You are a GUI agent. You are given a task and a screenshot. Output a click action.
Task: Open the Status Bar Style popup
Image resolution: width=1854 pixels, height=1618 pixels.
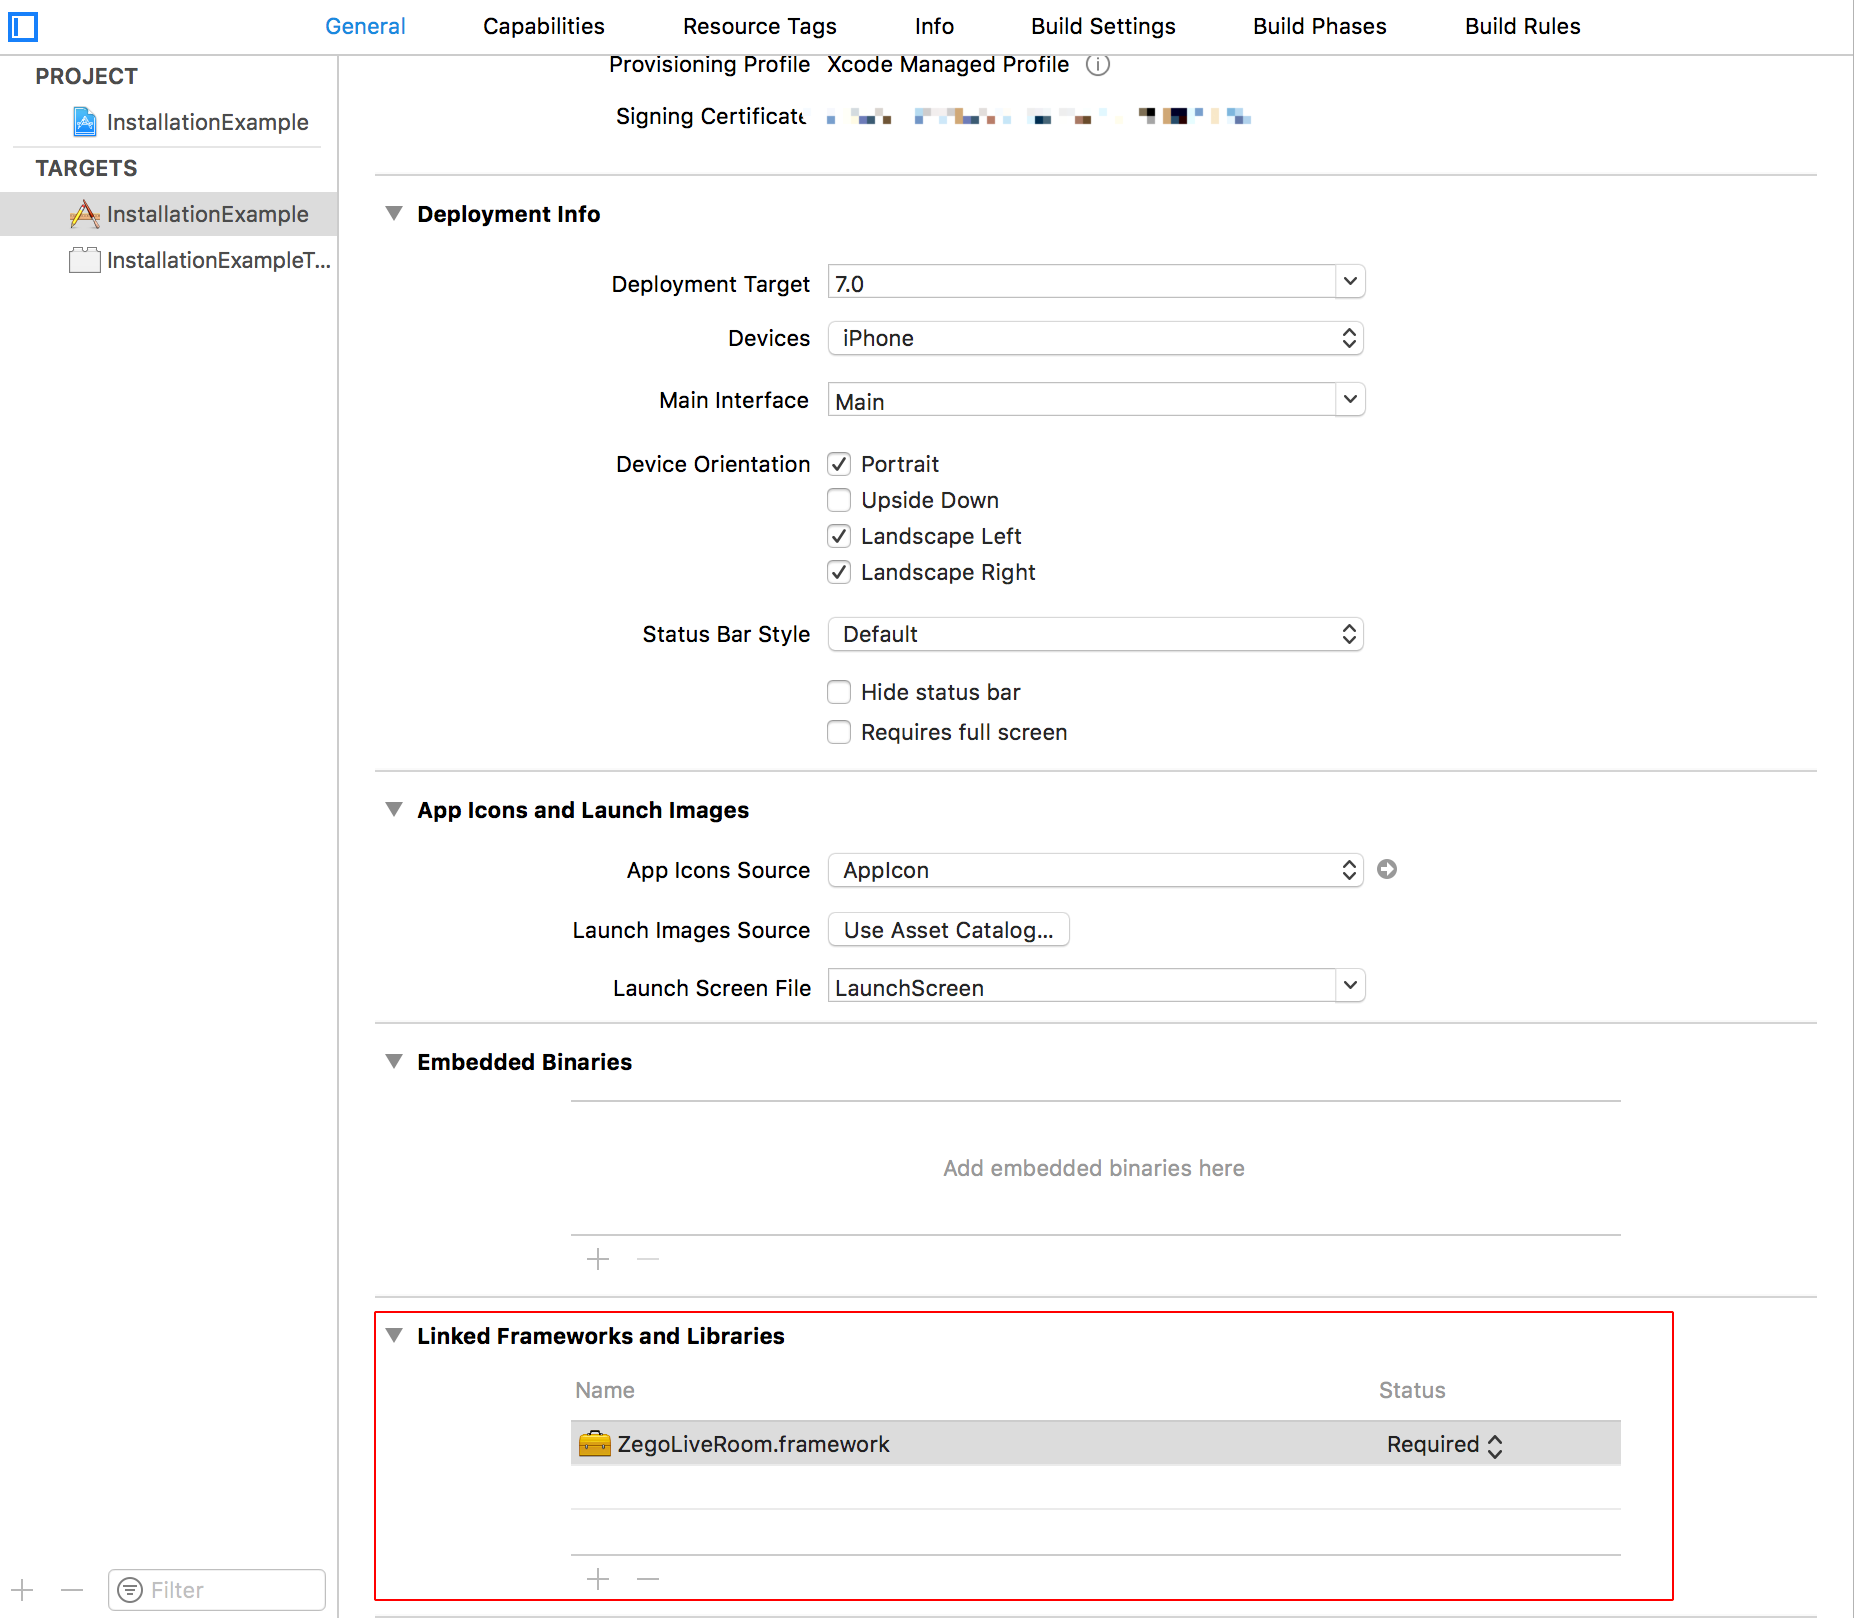1096,634
